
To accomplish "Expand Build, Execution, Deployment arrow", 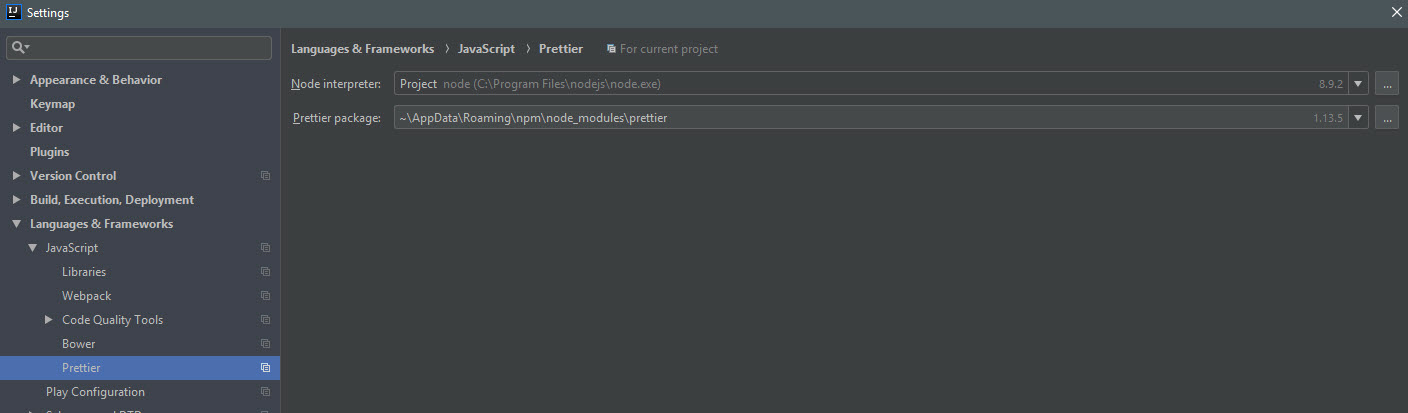I will (x=16, y=200).
